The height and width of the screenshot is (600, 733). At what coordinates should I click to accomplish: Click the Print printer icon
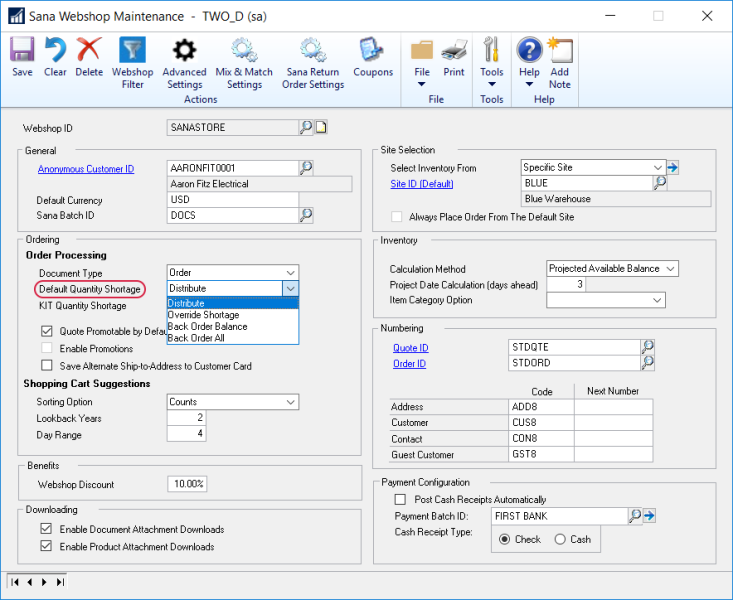(454, 50)
